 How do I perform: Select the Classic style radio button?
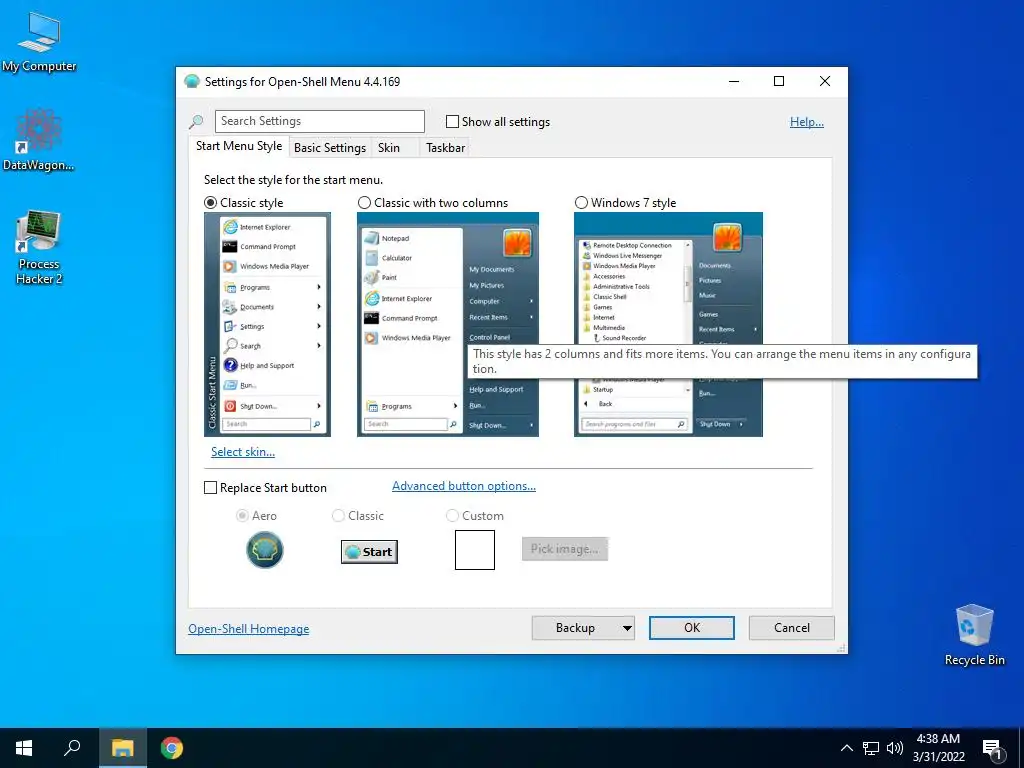tap(210, 202)
